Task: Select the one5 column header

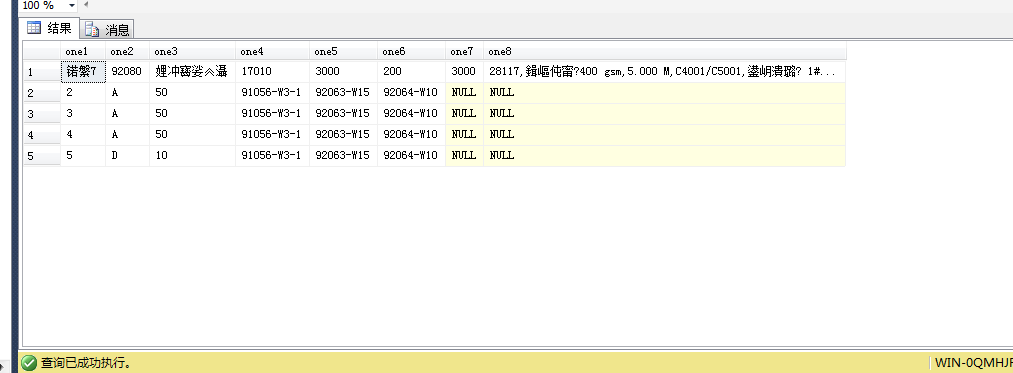Action: click(x=344, y=52)
